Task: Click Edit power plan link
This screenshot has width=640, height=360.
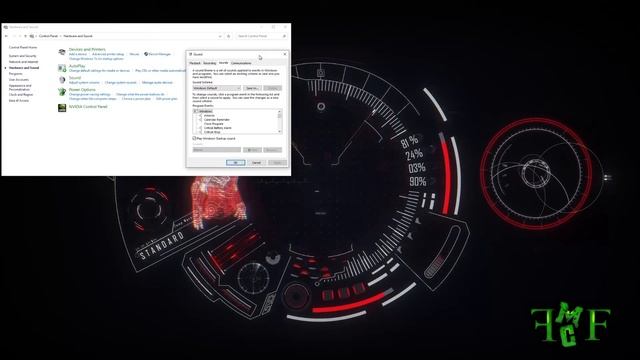Action: (167, 99)
